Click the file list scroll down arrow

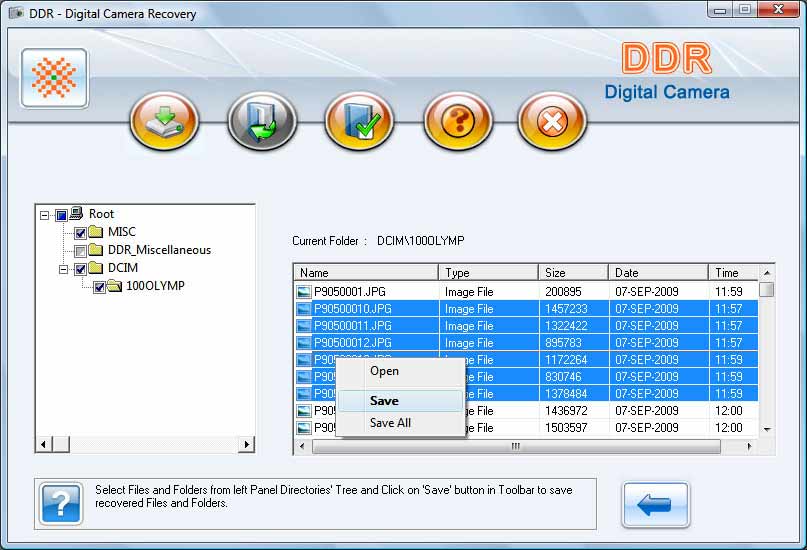767,429
